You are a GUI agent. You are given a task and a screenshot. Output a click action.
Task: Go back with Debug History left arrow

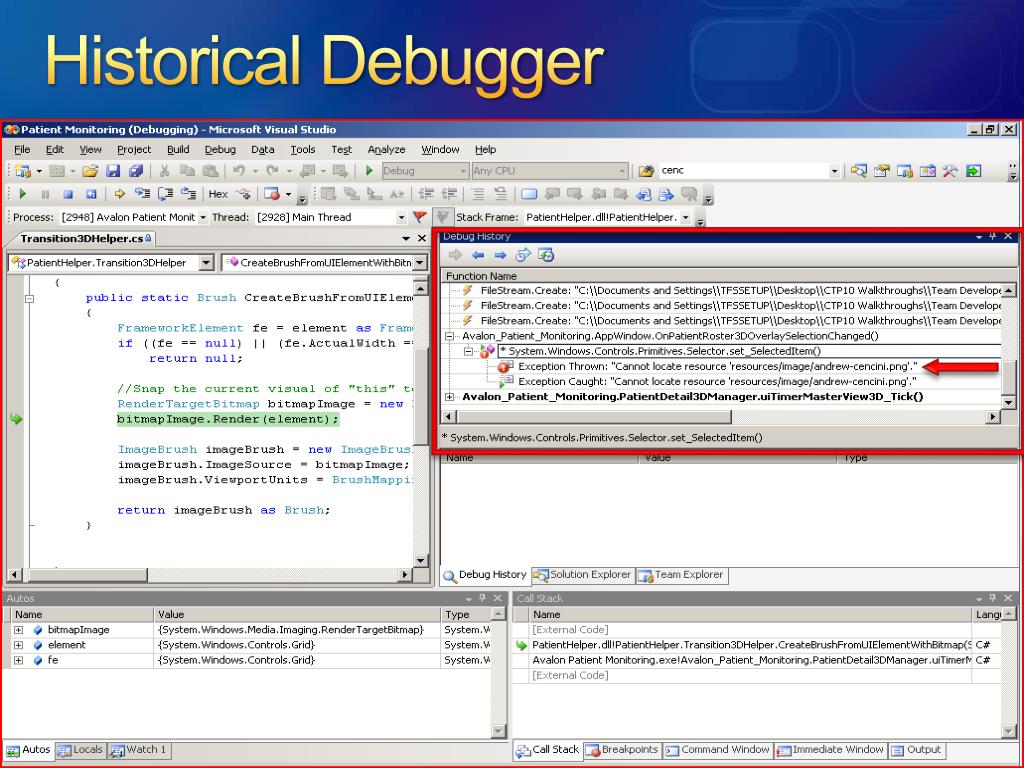(478, 255)
